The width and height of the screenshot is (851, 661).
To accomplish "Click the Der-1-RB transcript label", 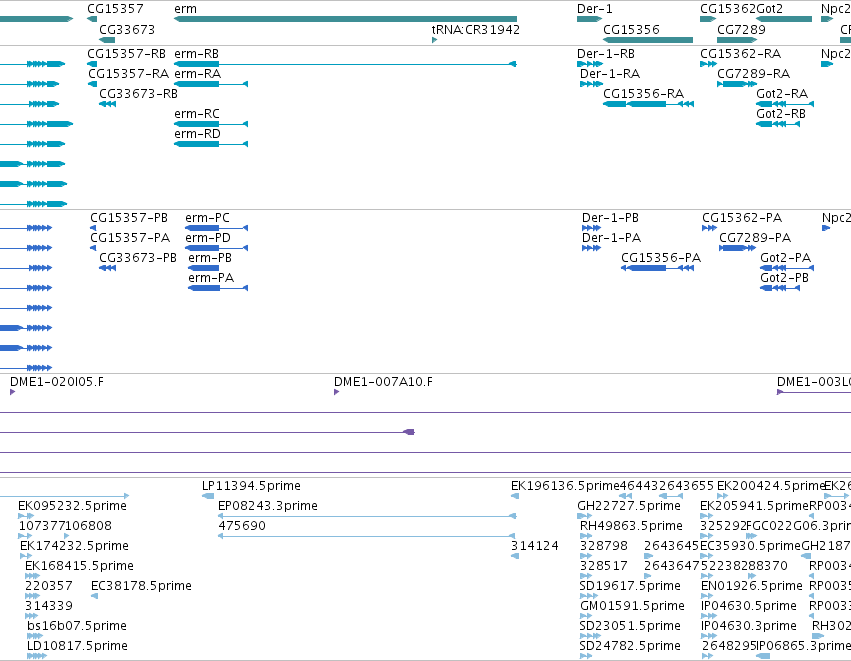I will pos(606,54).
